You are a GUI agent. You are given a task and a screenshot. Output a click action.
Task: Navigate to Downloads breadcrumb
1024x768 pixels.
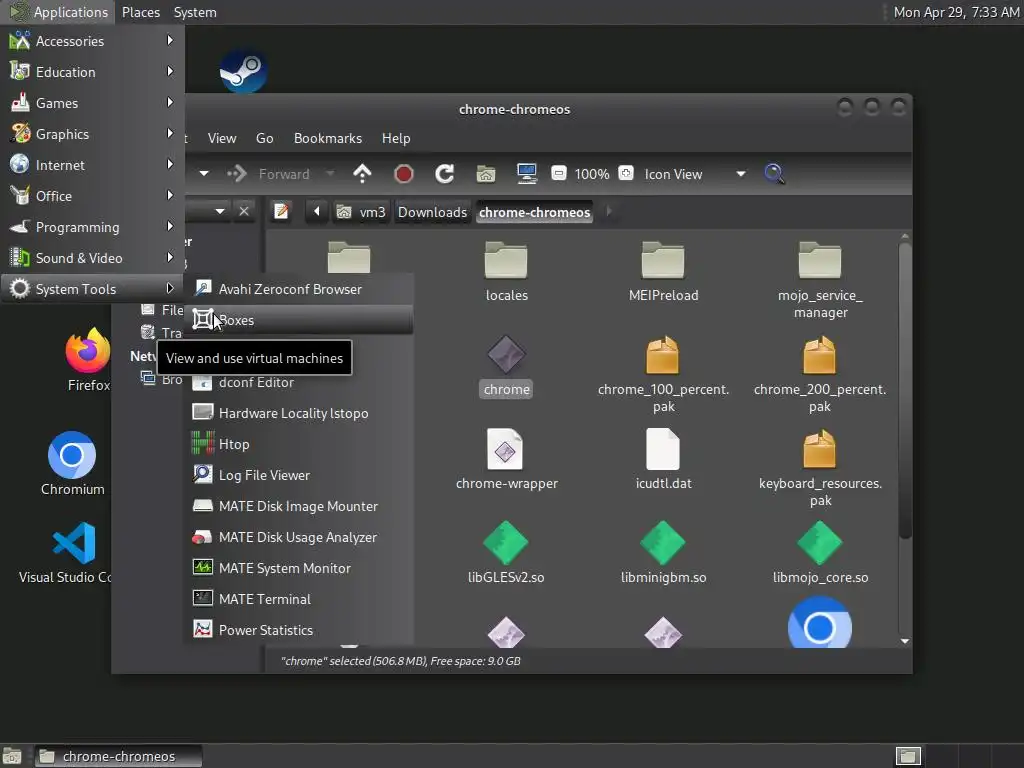(432, 212)
